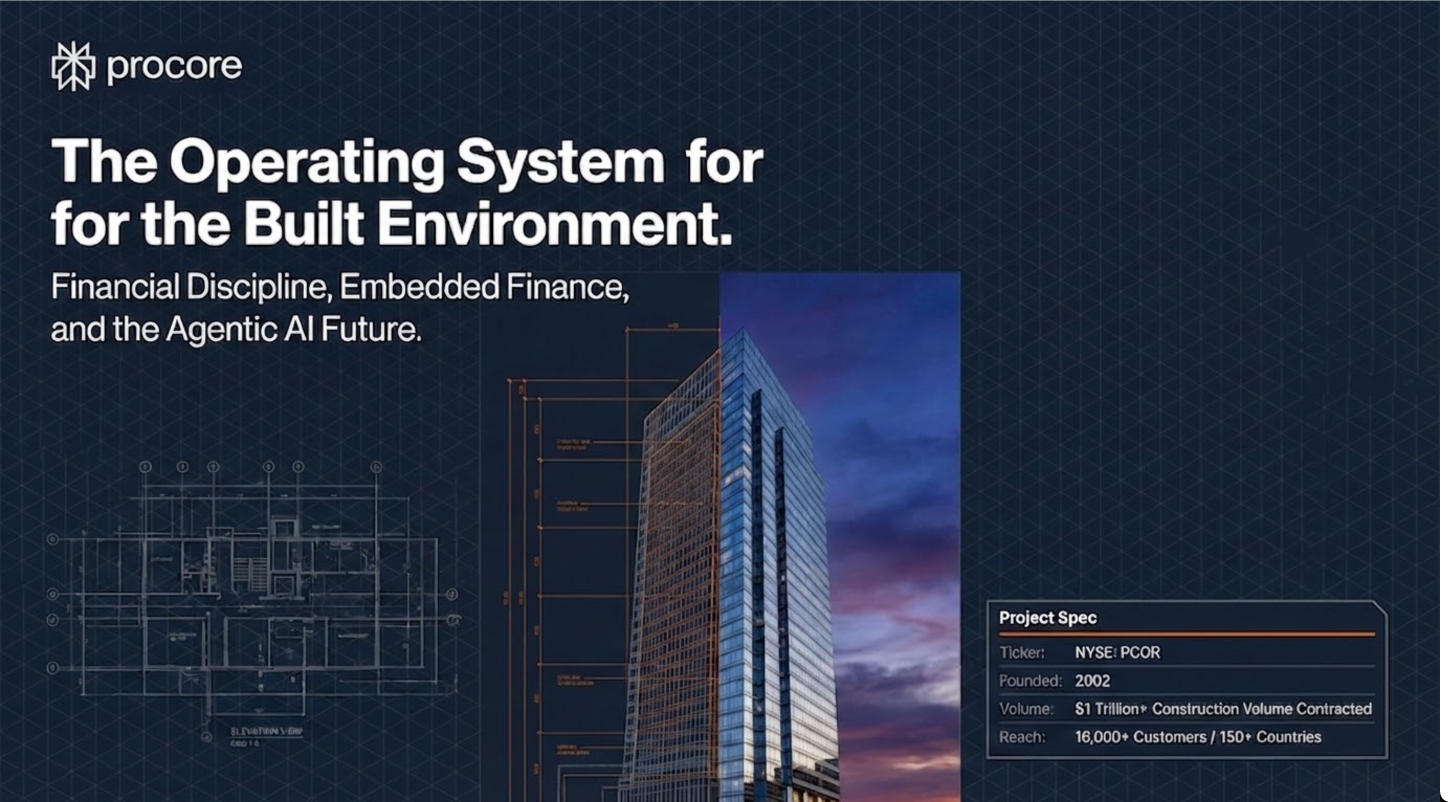Viewport: 1448px width, 802px height.
Task: Click the "NYSE: PCOR" value
Action: [1118, 653]
